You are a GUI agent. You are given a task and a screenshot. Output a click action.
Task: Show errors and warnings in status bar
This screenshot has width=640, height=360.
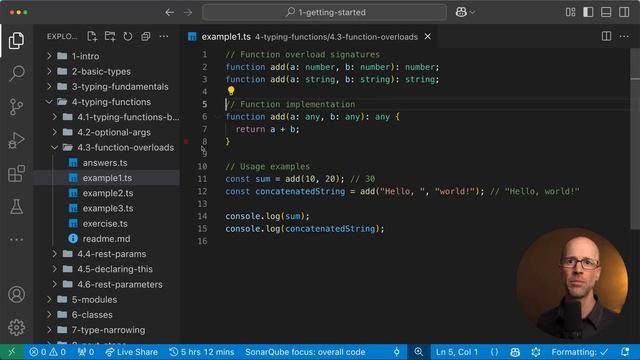coord(47,352)
